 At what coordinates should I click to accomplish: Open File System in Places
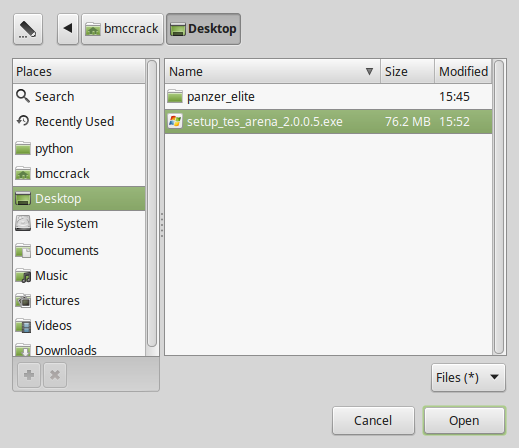[x=79, y=223]
